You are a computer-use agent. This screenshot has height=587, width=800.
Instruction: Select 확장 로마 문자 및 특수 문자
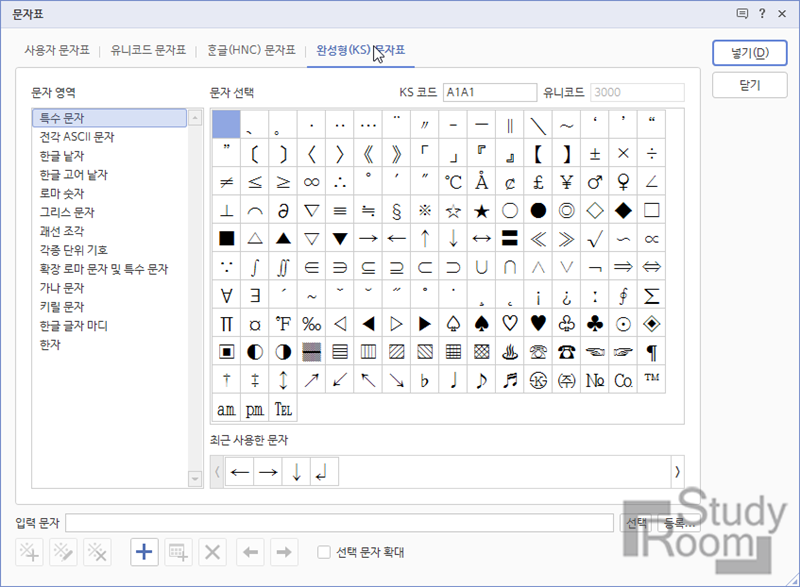click(110, 269)
